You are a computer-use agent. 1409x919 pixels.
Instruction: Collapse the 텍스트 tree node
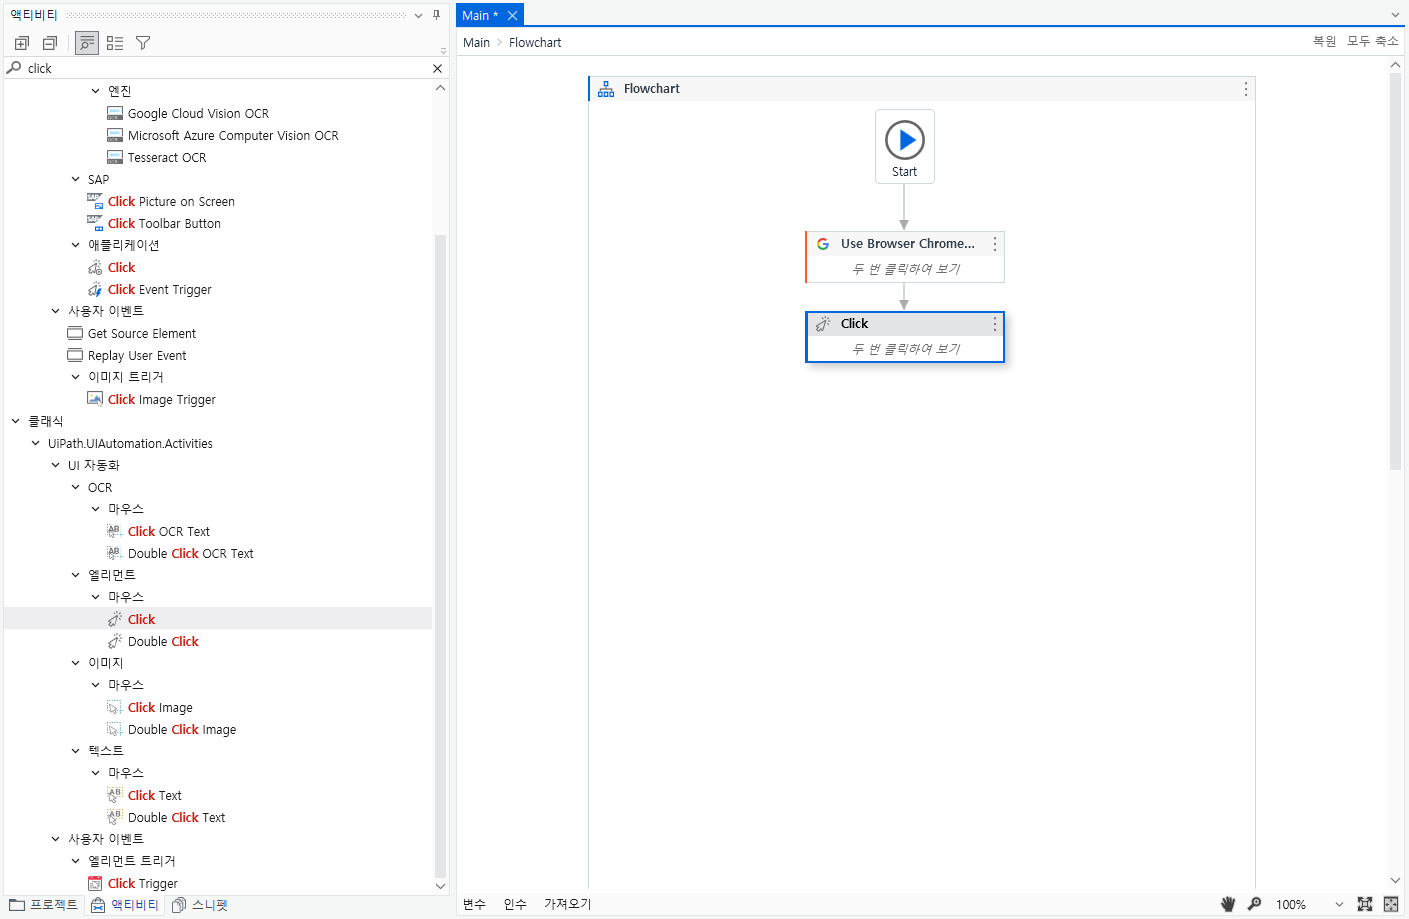pos(76,751)
